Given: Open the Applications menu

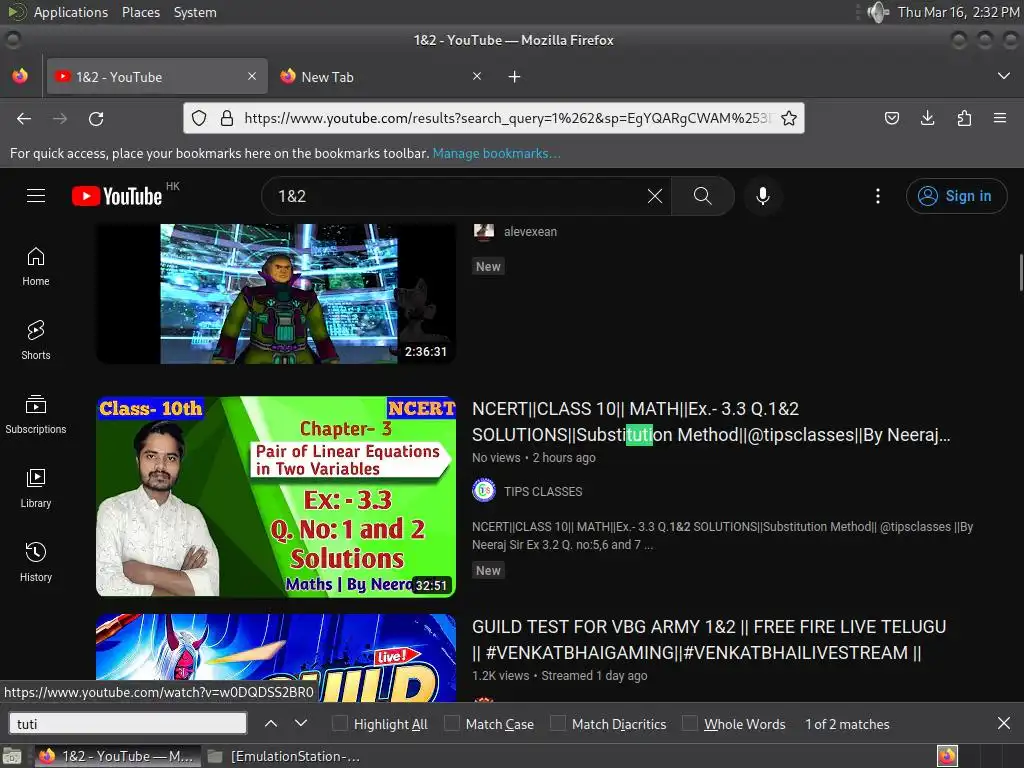Looking at the screenshot, I should pyautogui.click(x=71, y=12).
